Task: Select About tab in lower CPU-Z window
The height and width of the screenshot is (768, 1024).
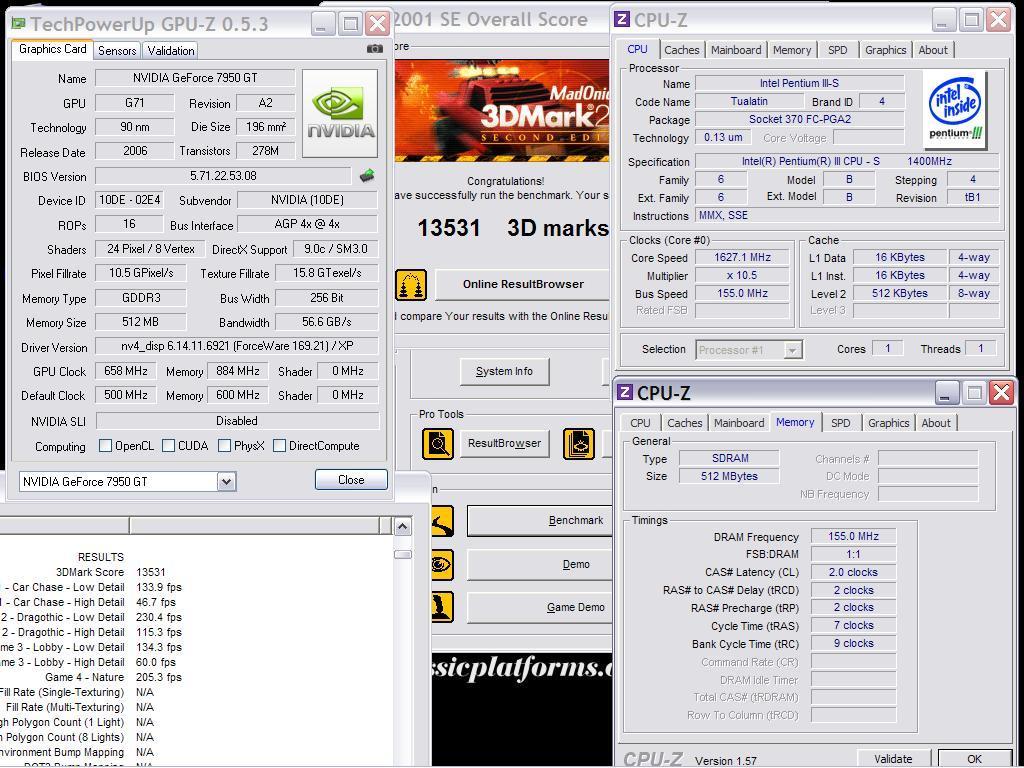Action: point(936,423)
